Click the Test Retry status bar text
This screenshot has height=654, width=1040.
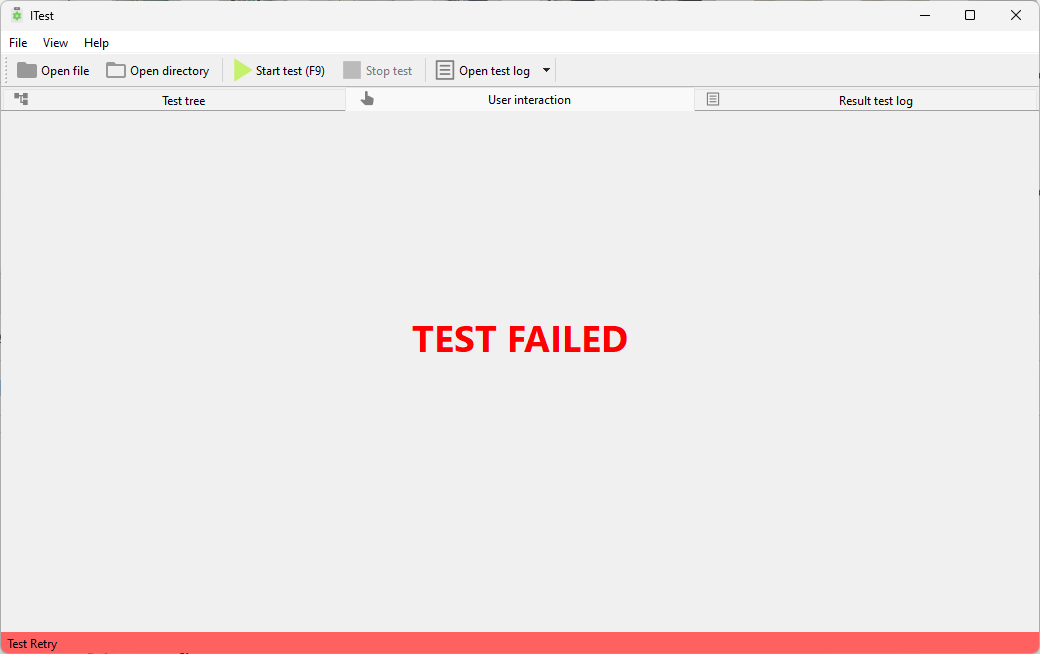(32, 643)
